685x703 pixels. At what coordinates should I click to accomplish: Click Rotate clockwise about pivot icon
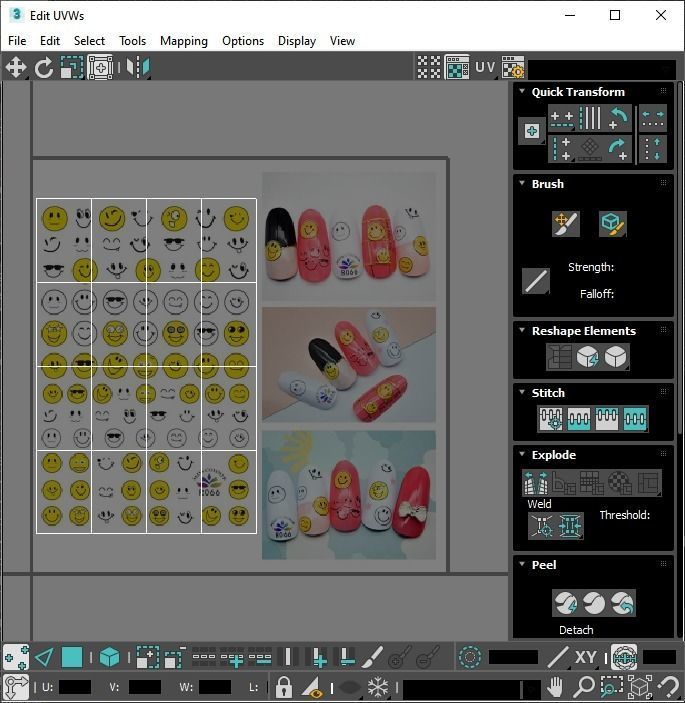coord(618,149)
